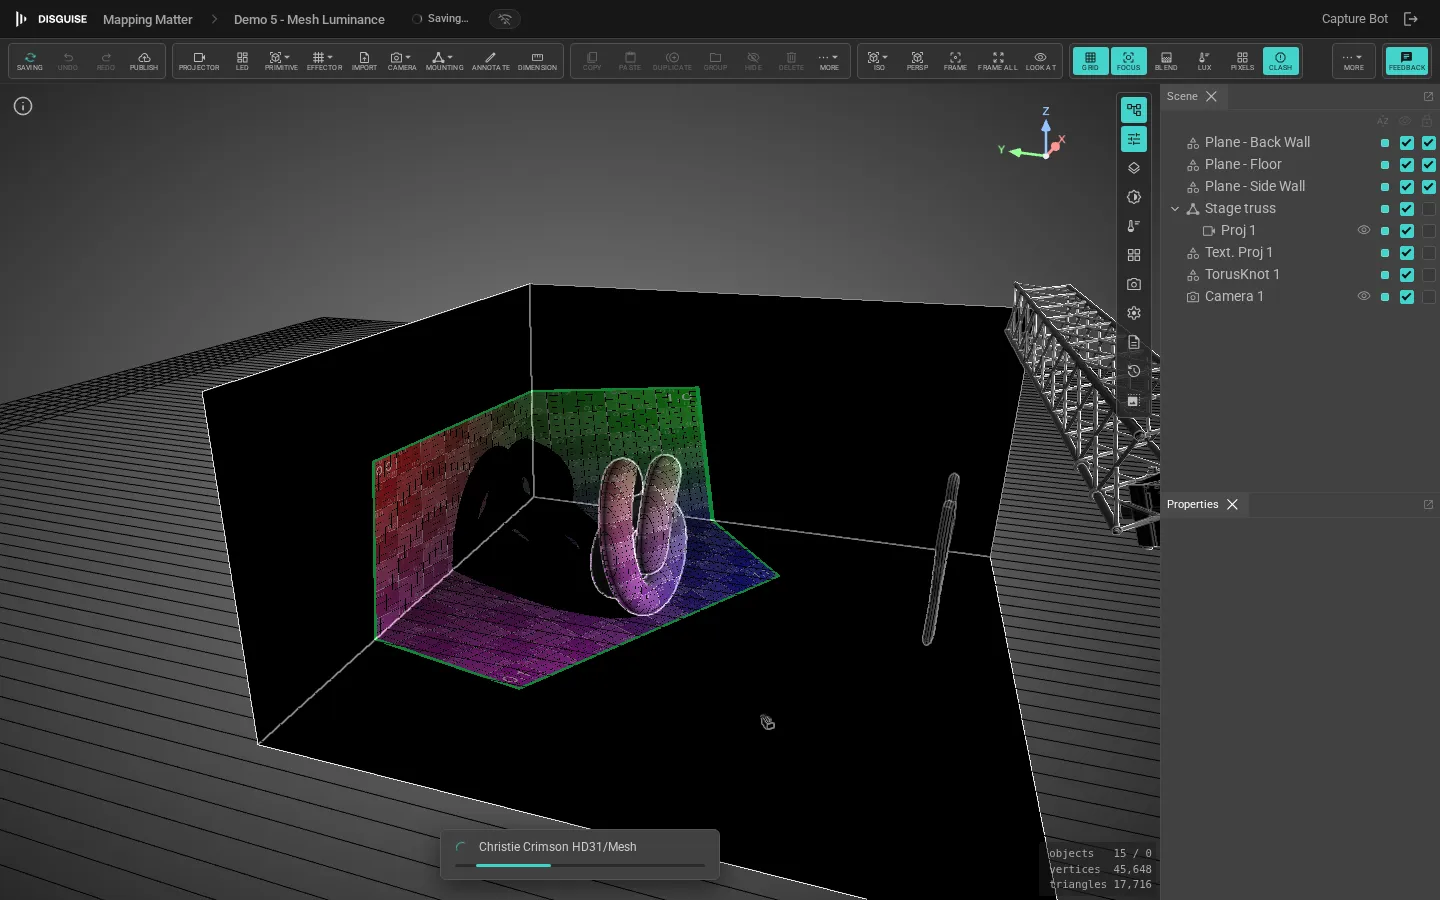Click the Demo 5 - Mesh Luminance title

(309, 19)
